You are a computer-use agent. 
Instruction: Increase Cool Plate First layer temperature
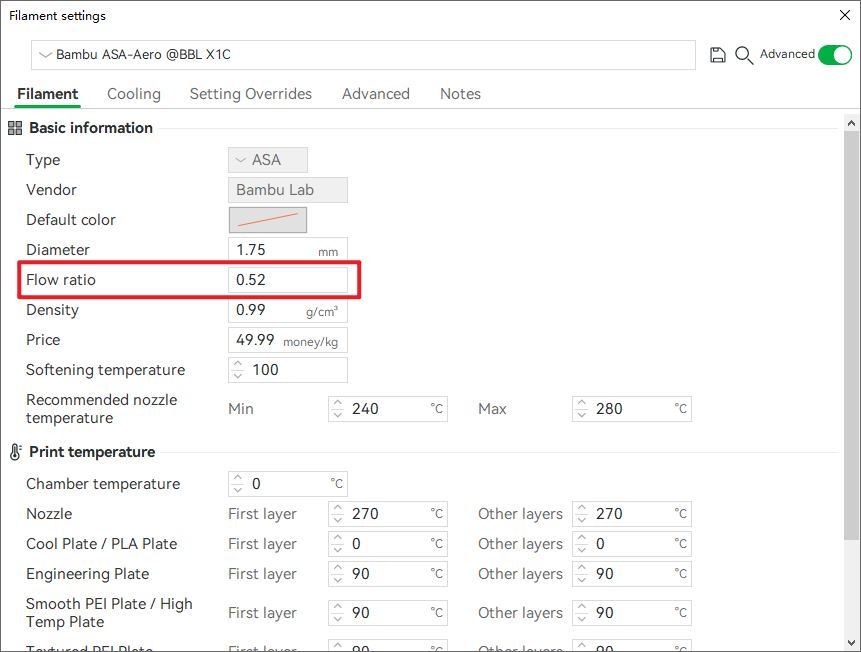pyautogui.click(x=338, y=538)
